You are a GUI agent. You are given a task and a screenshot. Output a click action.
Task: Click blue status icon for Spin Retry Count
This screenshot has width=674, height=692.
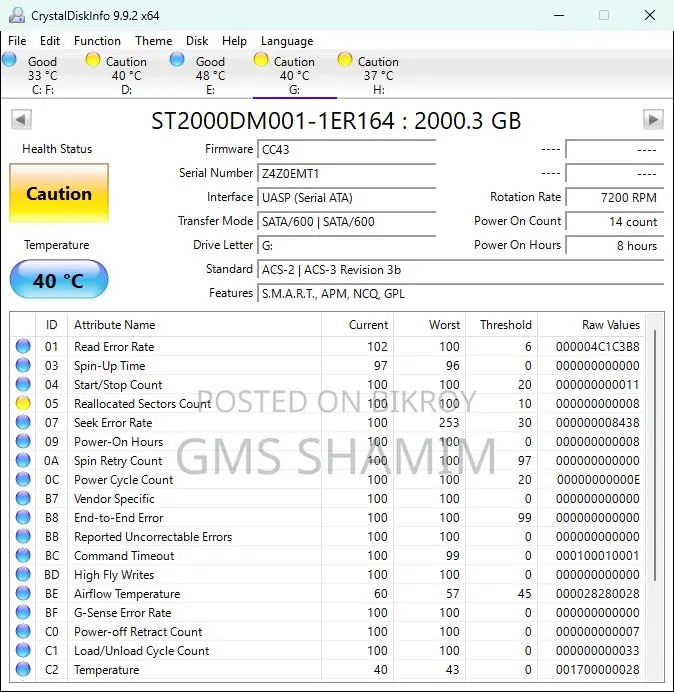23,460
